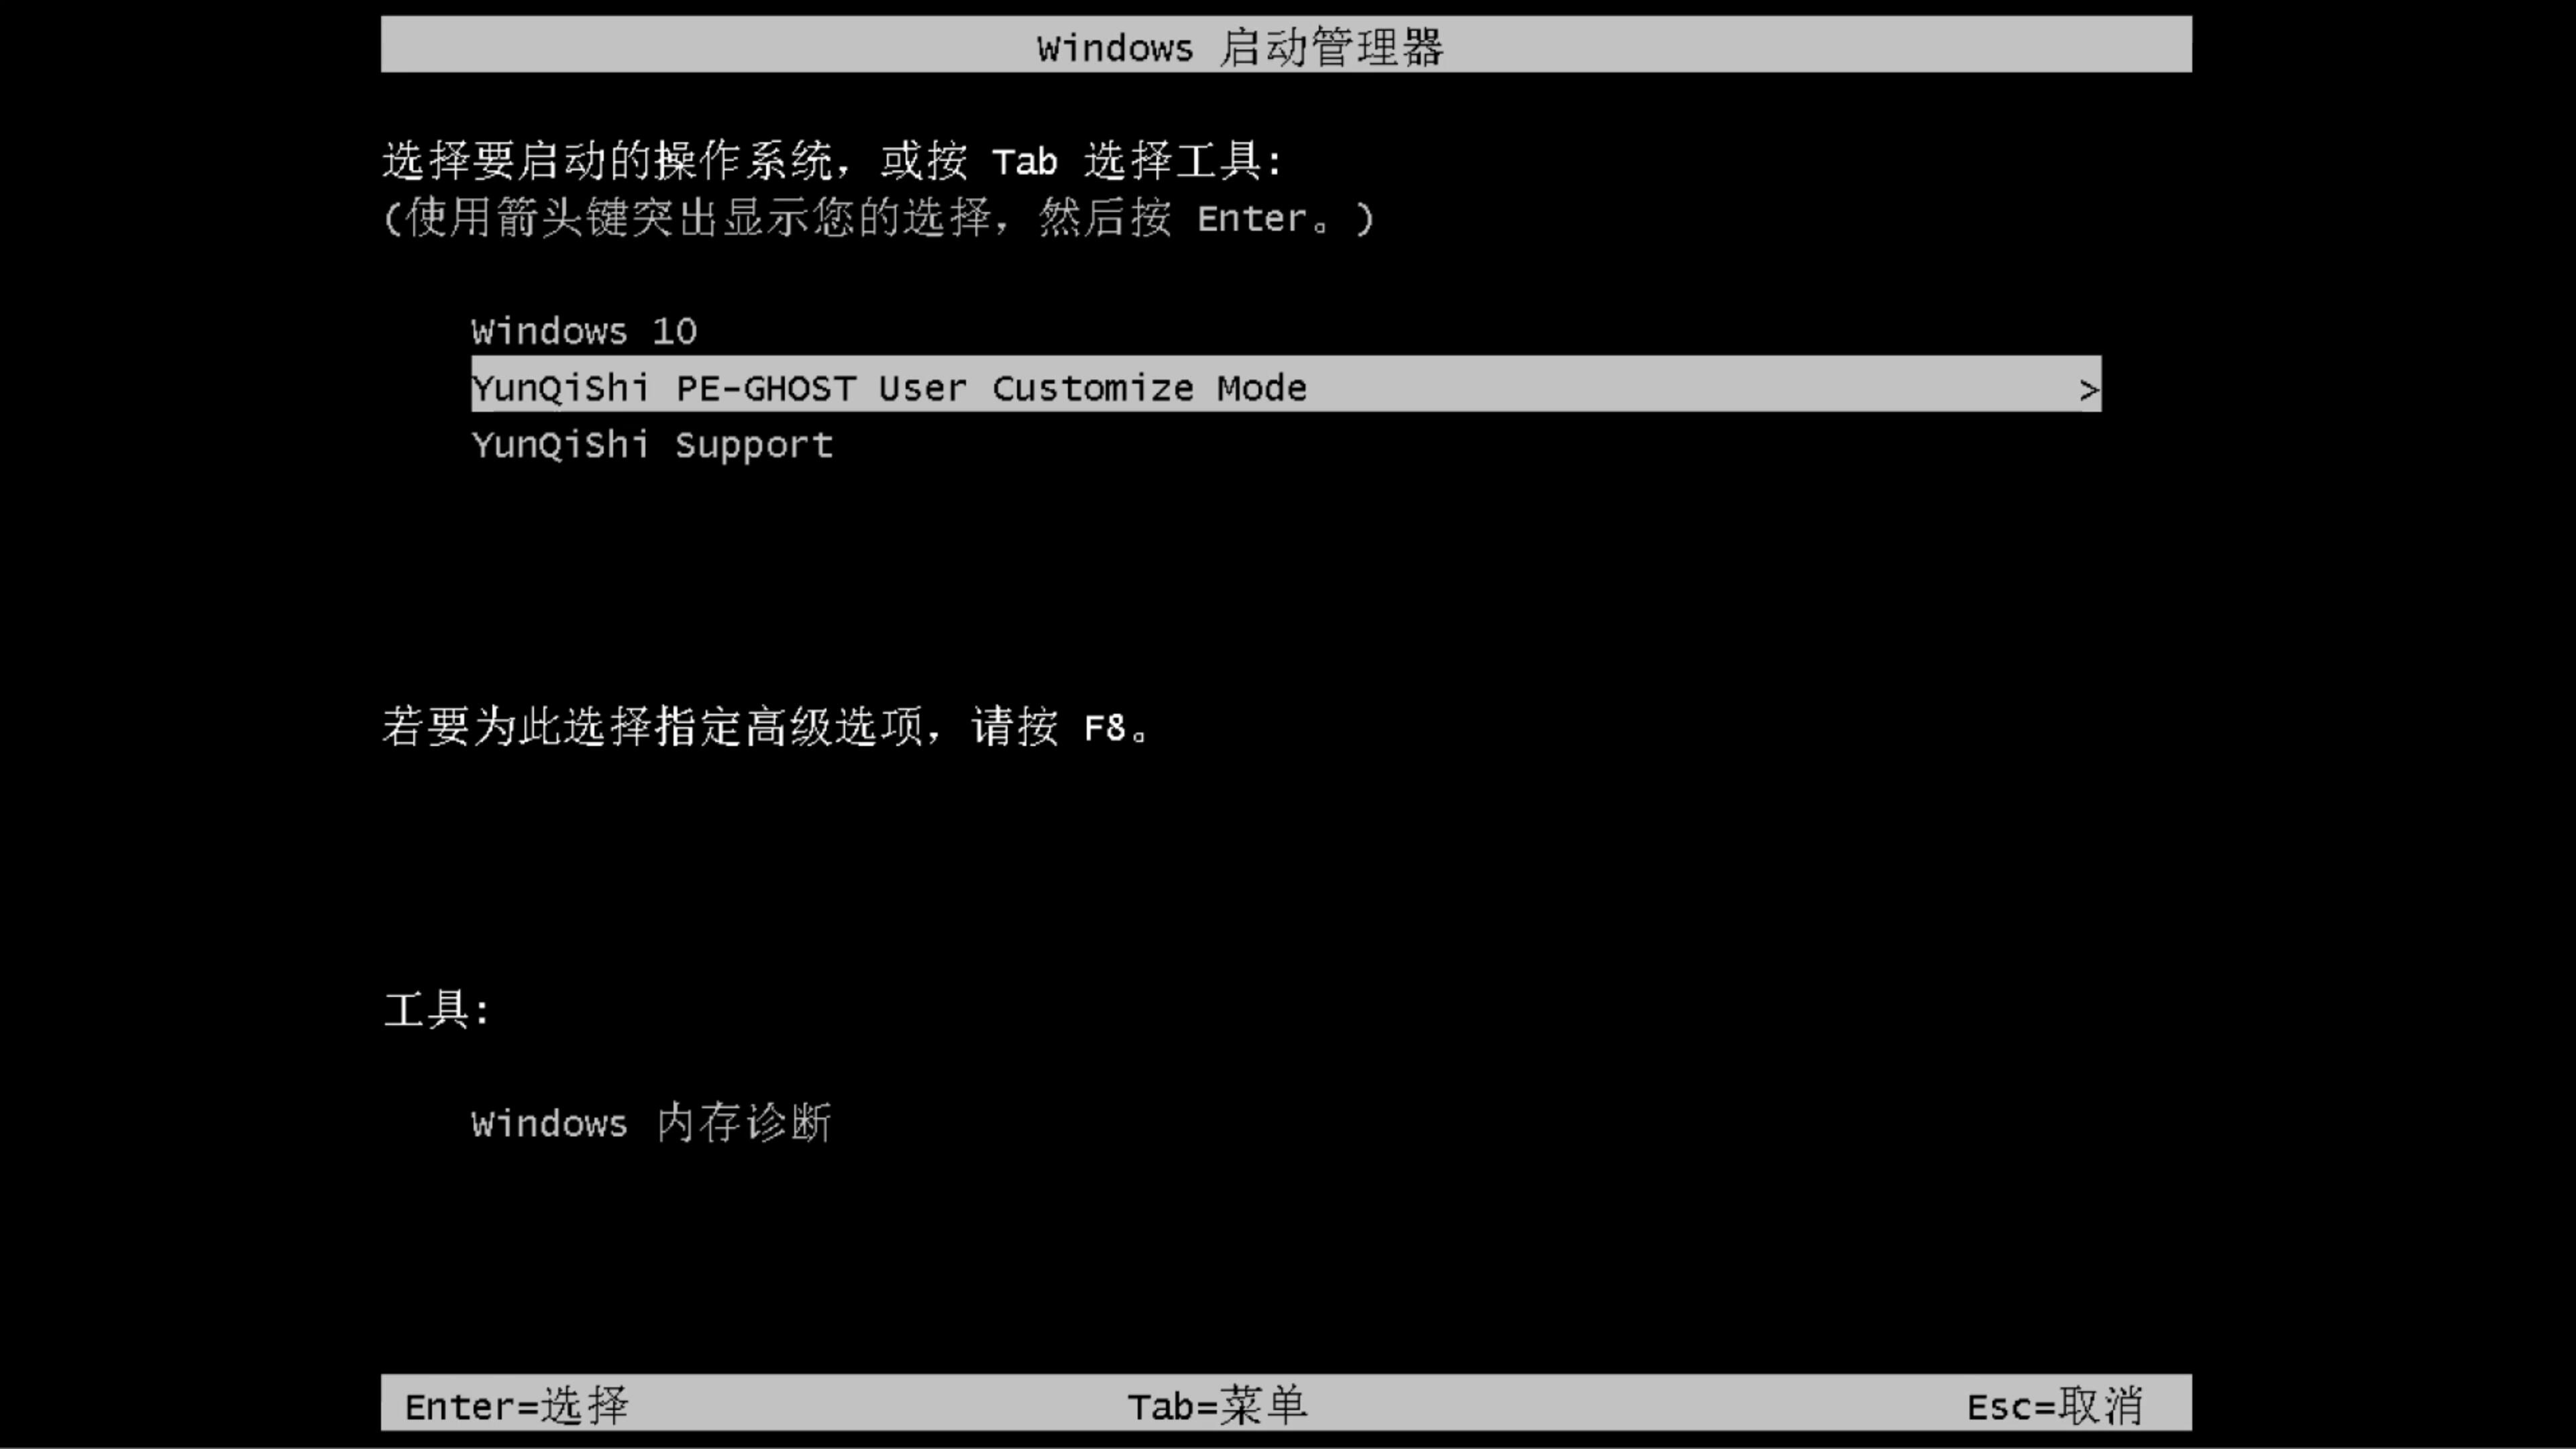Select YunQiShi Support option
2576x1449 pixels.
[x=651, y=444]
